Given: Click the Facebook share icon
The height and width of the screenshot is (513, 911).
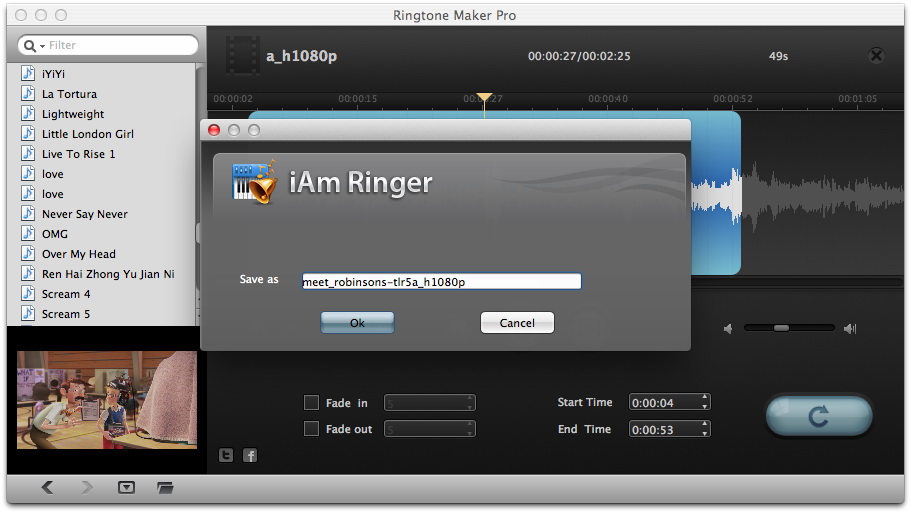Looking at the screenshot, I should [250, 455].
